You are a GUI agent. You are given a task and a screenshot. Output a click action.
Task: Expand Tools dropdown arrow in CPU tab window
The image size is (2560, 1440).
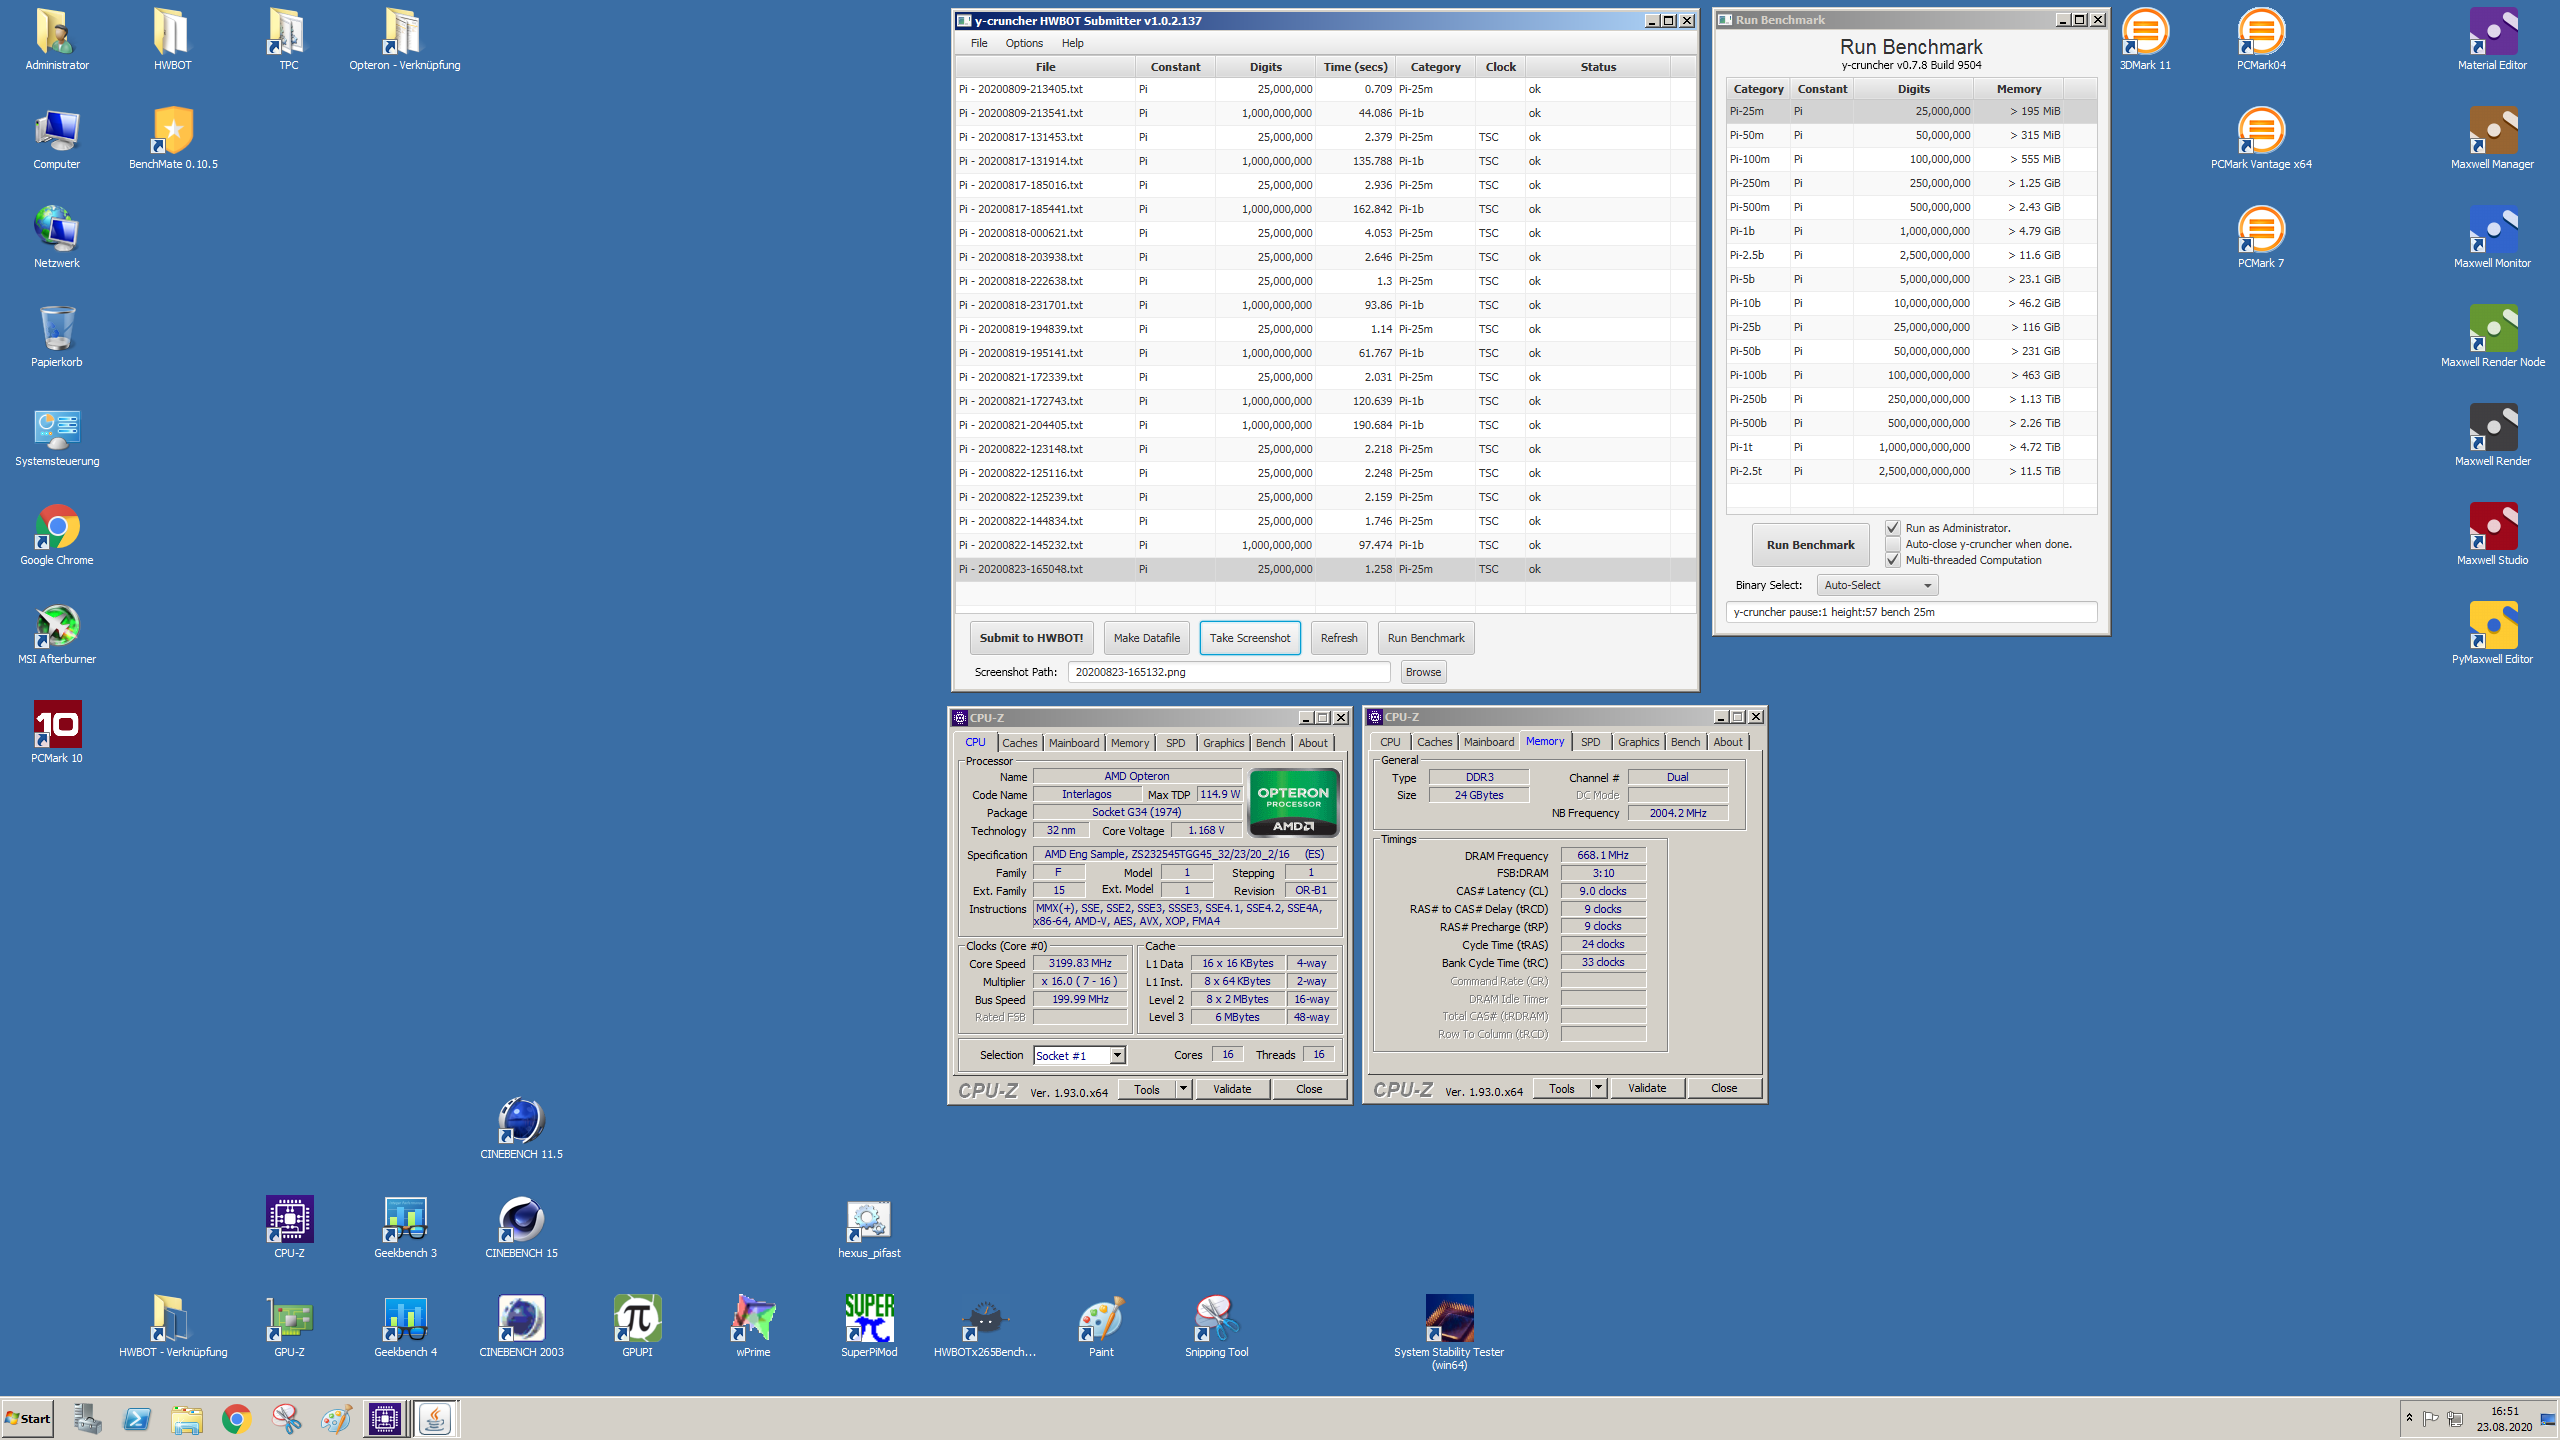[1184, 1088]
